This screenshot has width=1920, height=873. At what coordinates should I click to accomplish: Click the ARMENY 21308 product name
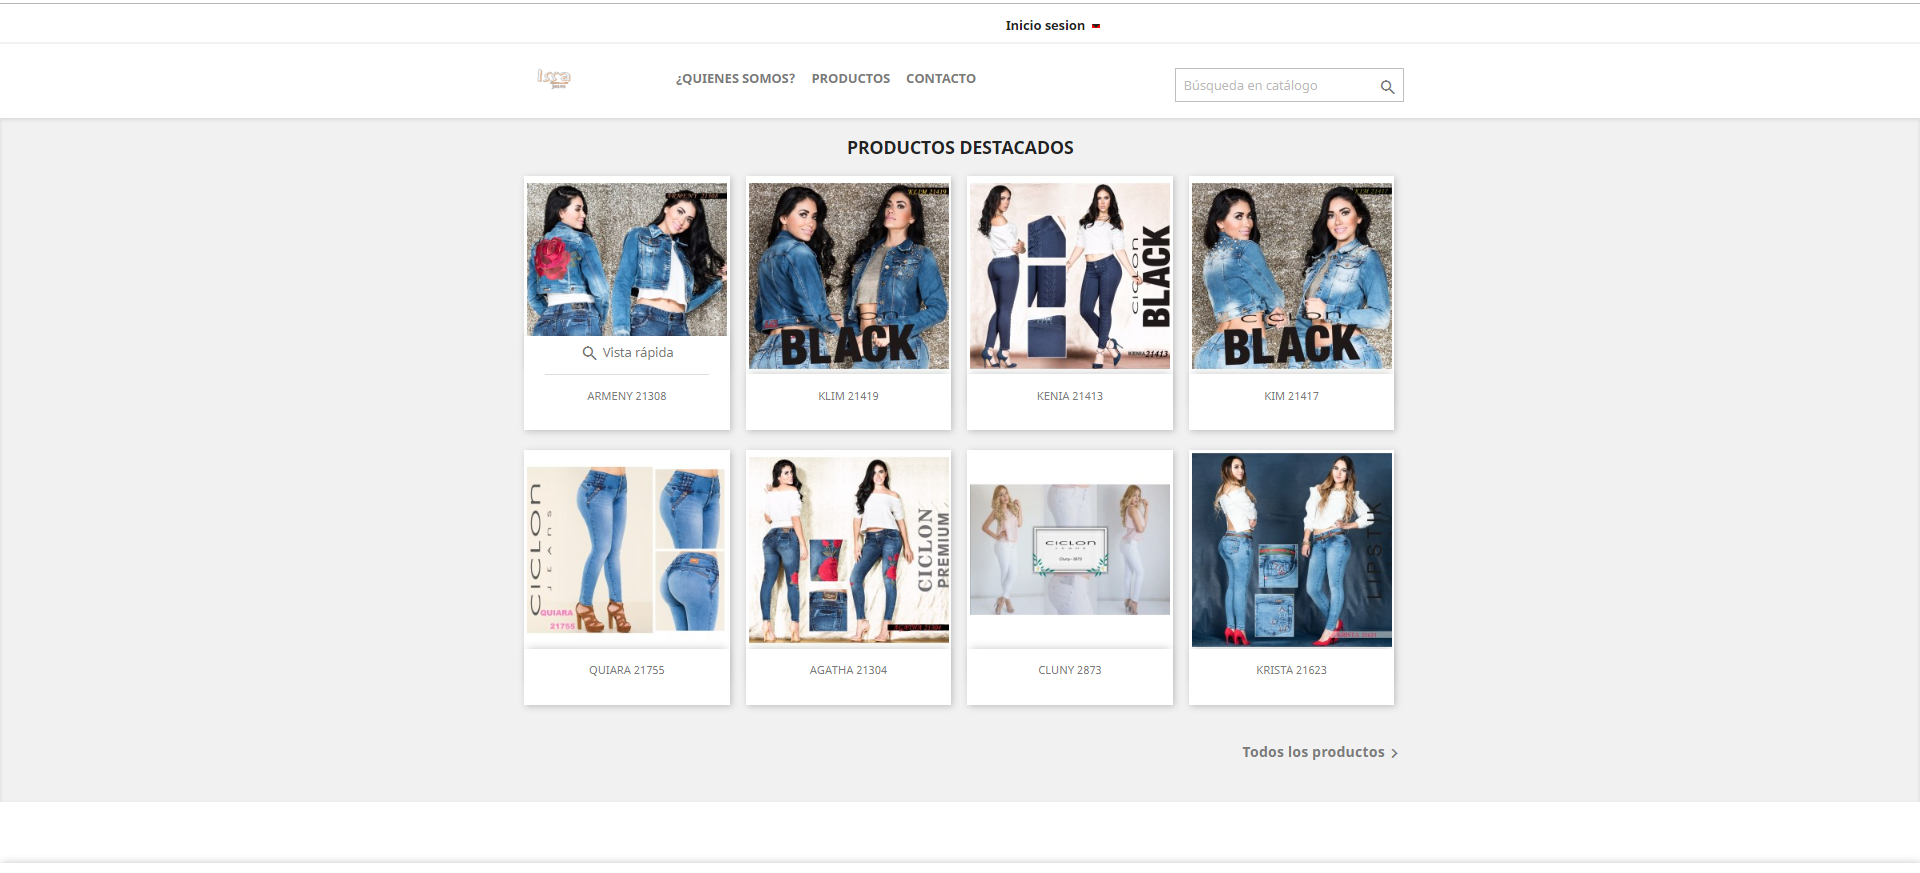pyautogui.click(x=627, y=397)
